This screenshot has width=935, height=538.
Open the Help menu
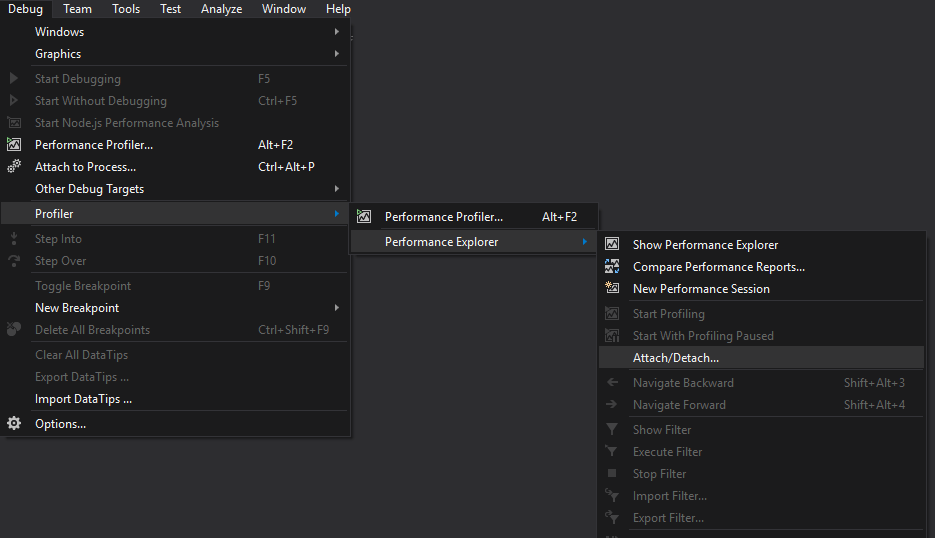[x=338, y=9]
